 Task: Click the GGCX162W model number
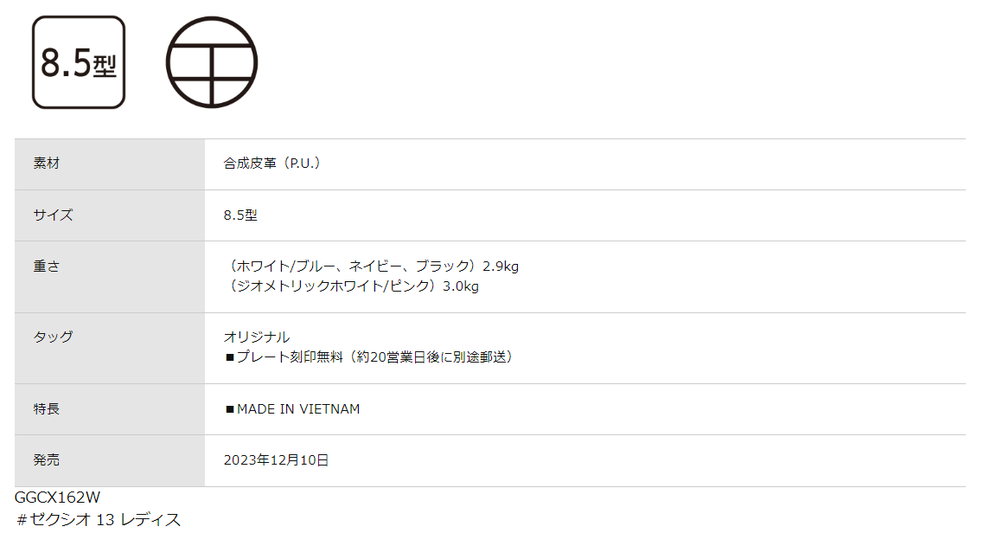click(57, 498)
